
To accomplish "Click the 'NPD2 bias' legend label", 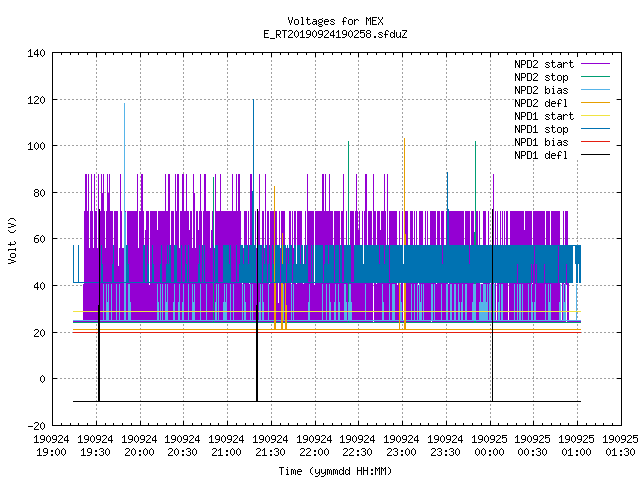I will [541, 90].
